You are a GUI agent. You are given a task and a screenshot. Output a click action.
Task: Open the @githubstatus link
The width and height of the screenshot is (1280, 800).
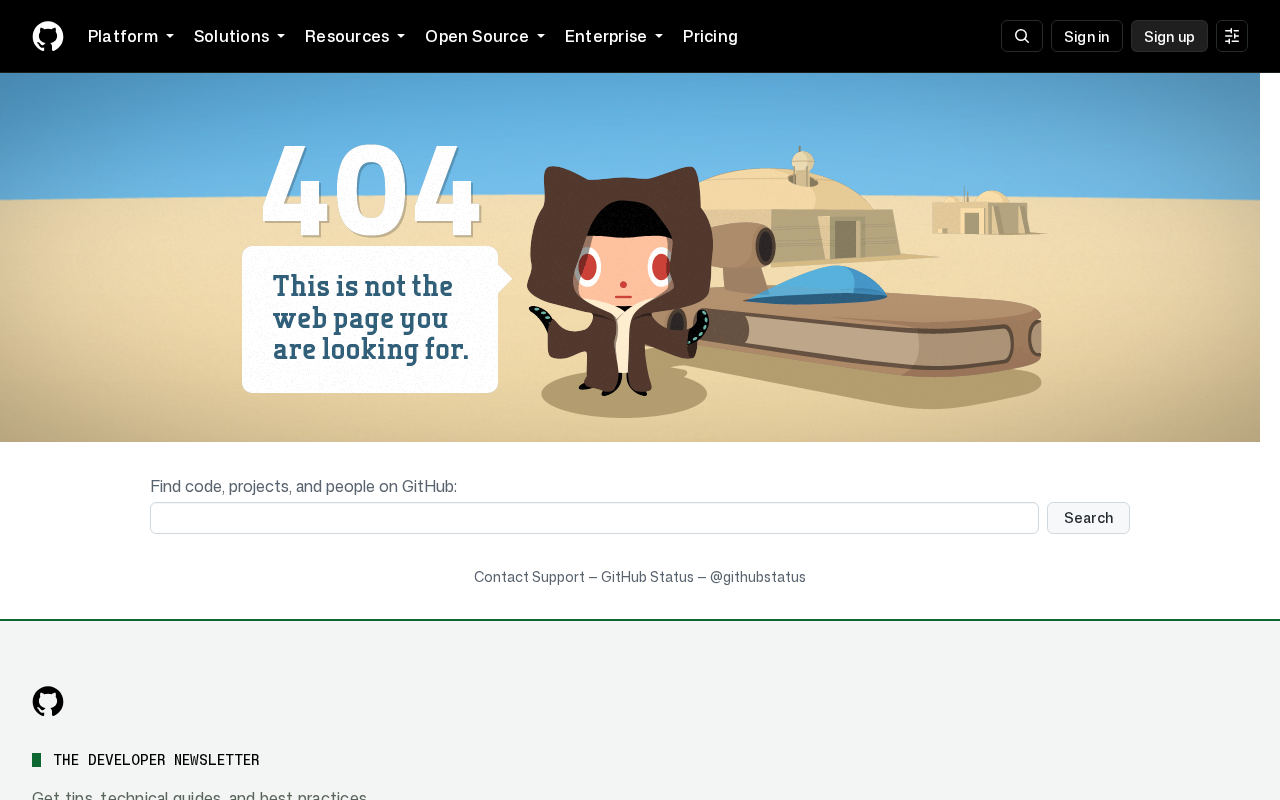point(758,577)
